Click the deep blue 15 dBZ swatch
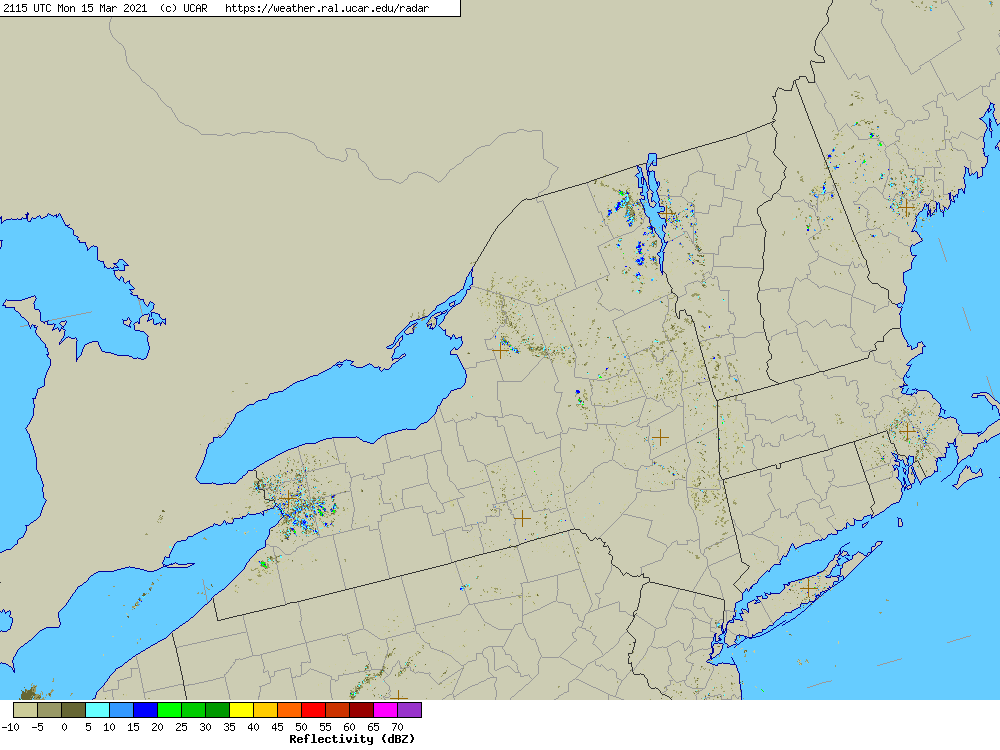Viewport: 1000px width, 750px height. (x=145, y=710)
